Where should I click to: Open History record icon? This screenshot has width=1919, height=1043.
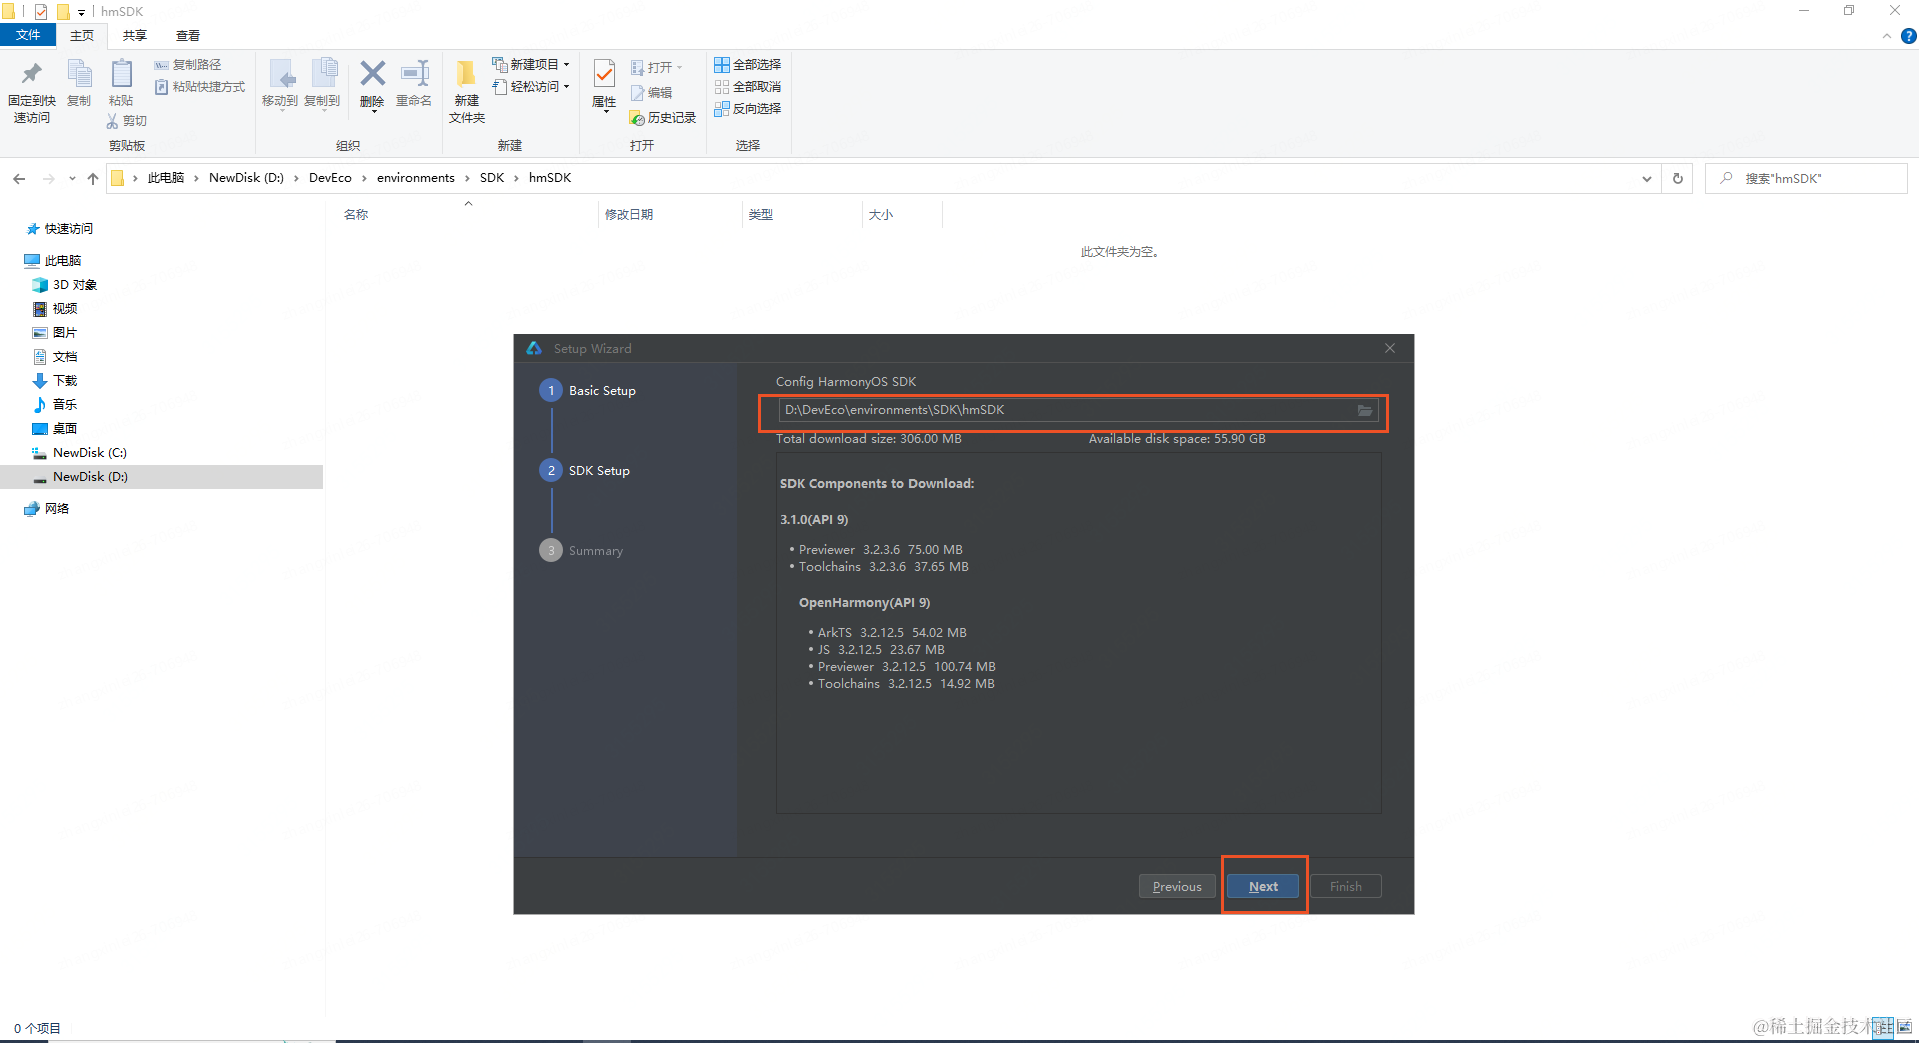point(638,118)
